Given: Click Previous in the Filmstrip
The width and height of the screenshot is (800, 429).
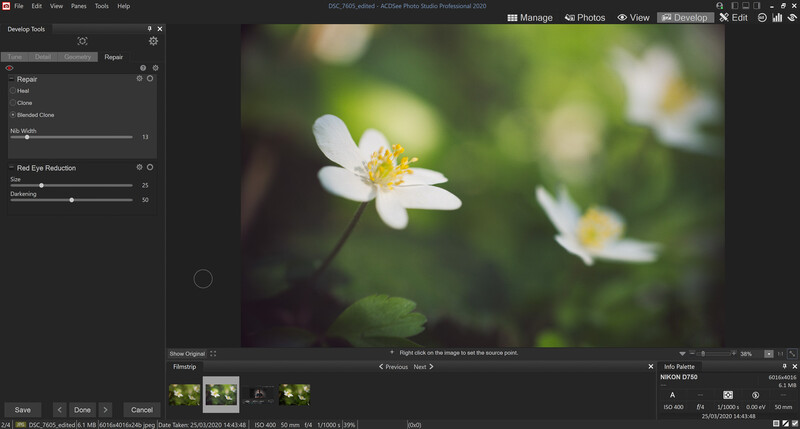Looking at the screenshot, I should [x=393, y=367].
